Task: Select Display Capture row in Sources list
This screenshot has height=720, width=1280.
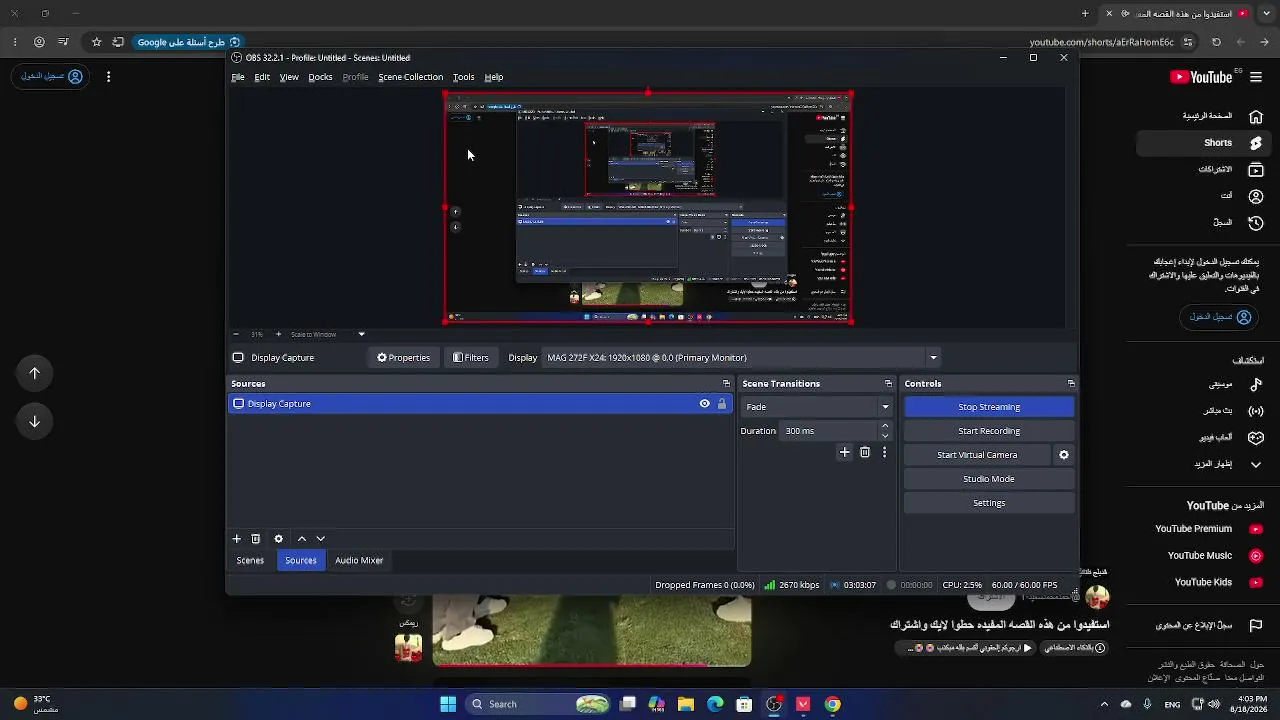Action: (481, 404)
